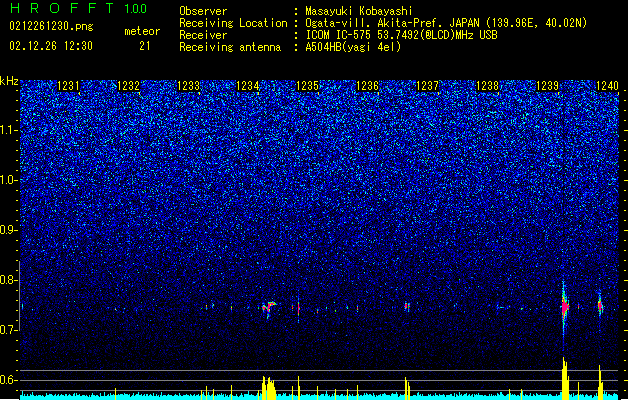
Task: Click the tallest yellow power spike after 1239
Action: [565, 378]
